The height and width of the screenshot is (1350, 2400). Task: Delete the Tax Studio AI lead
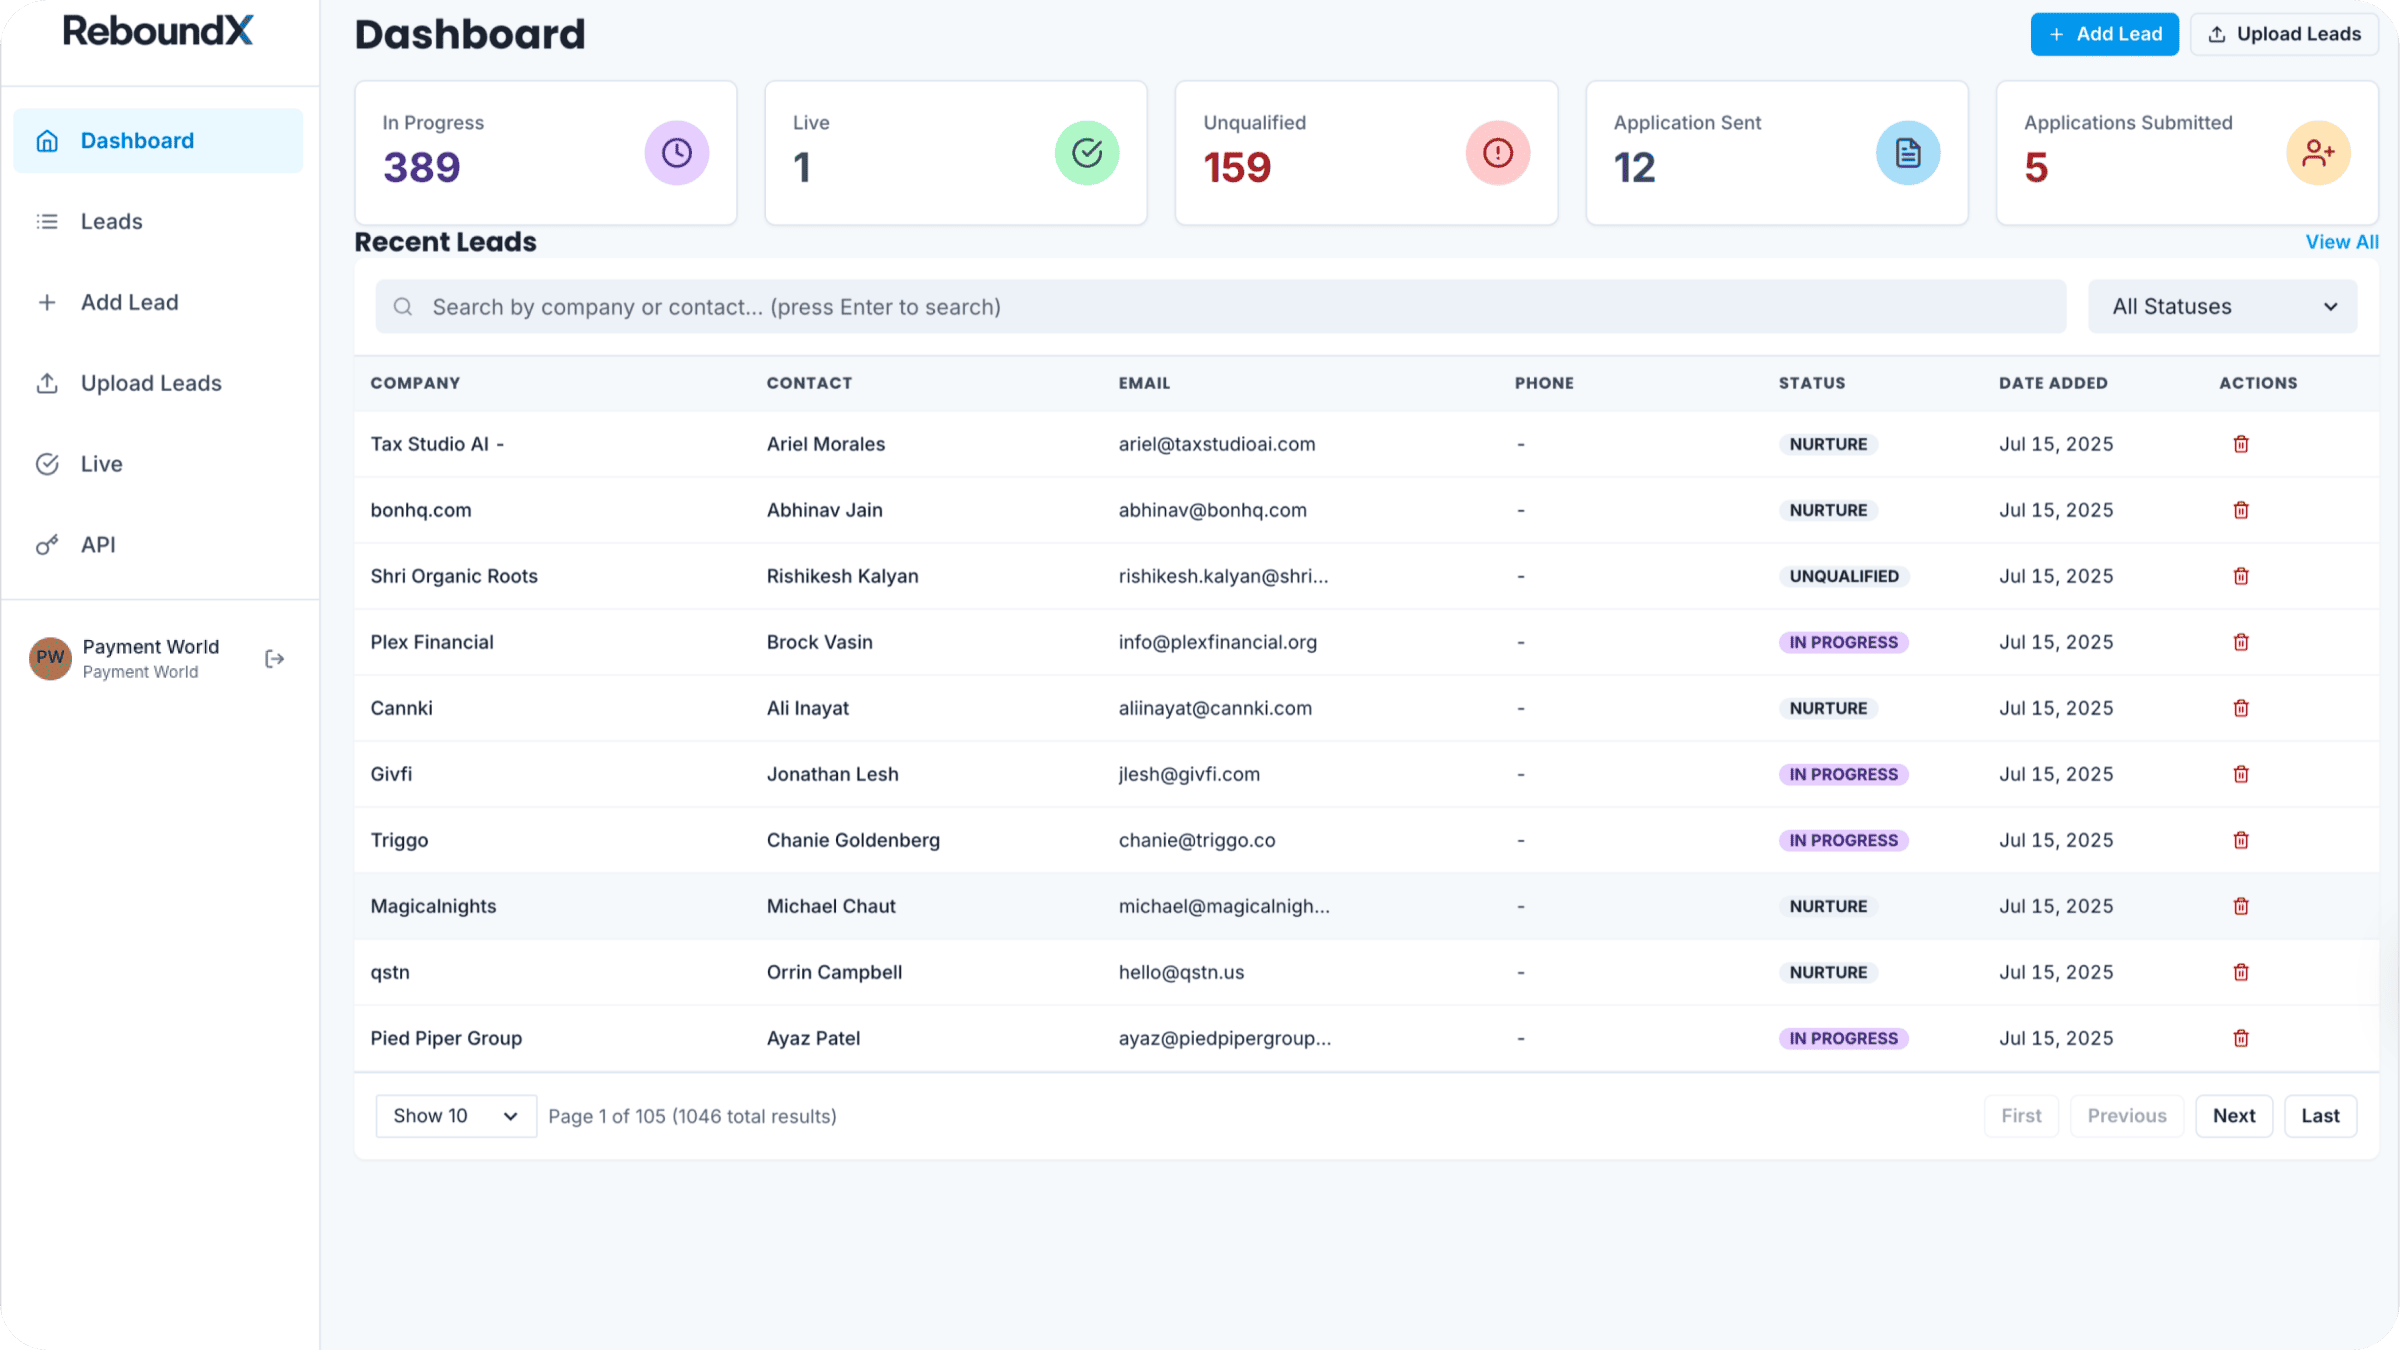2241,444
